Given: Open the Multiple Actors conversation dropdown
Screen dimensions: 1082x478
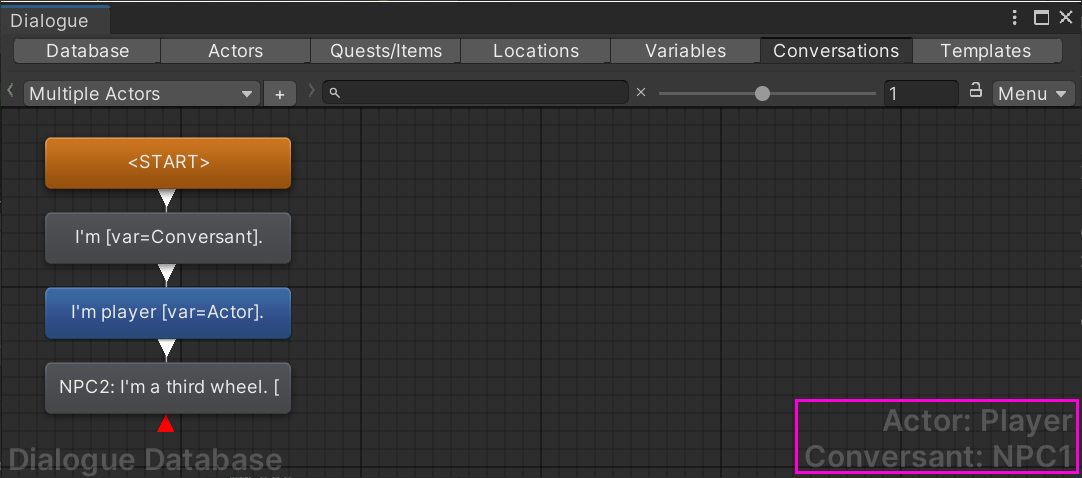Looking at the screenshot, I should 141,94.
